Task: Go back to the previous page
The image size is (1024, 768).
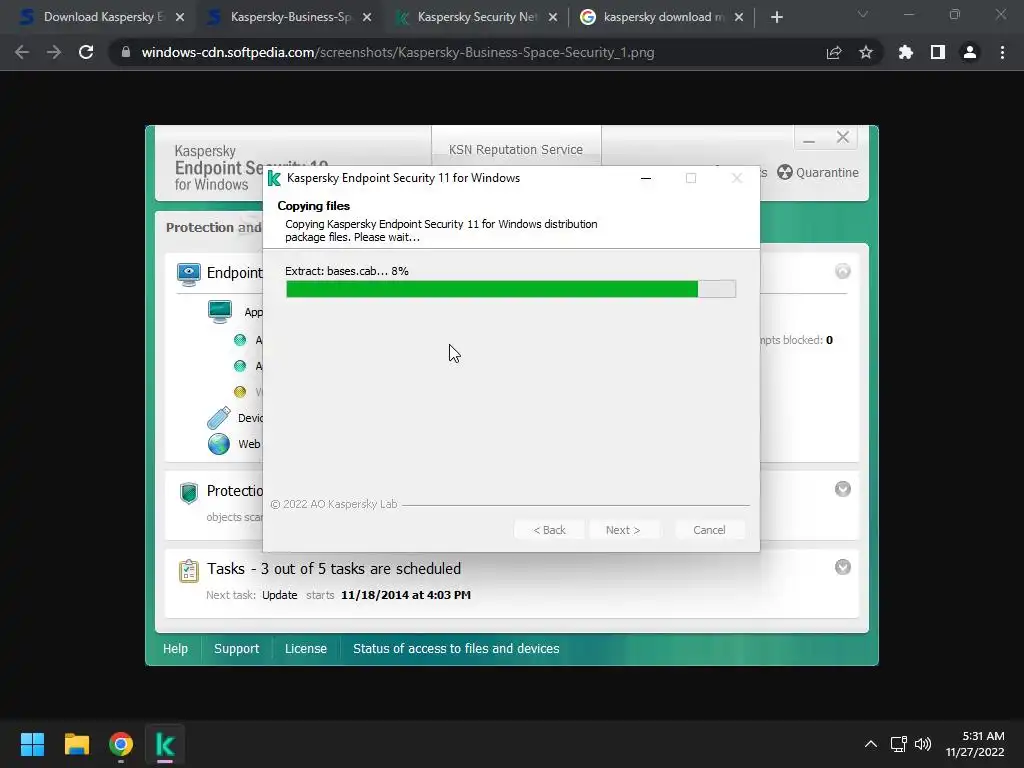Action: 22,52
